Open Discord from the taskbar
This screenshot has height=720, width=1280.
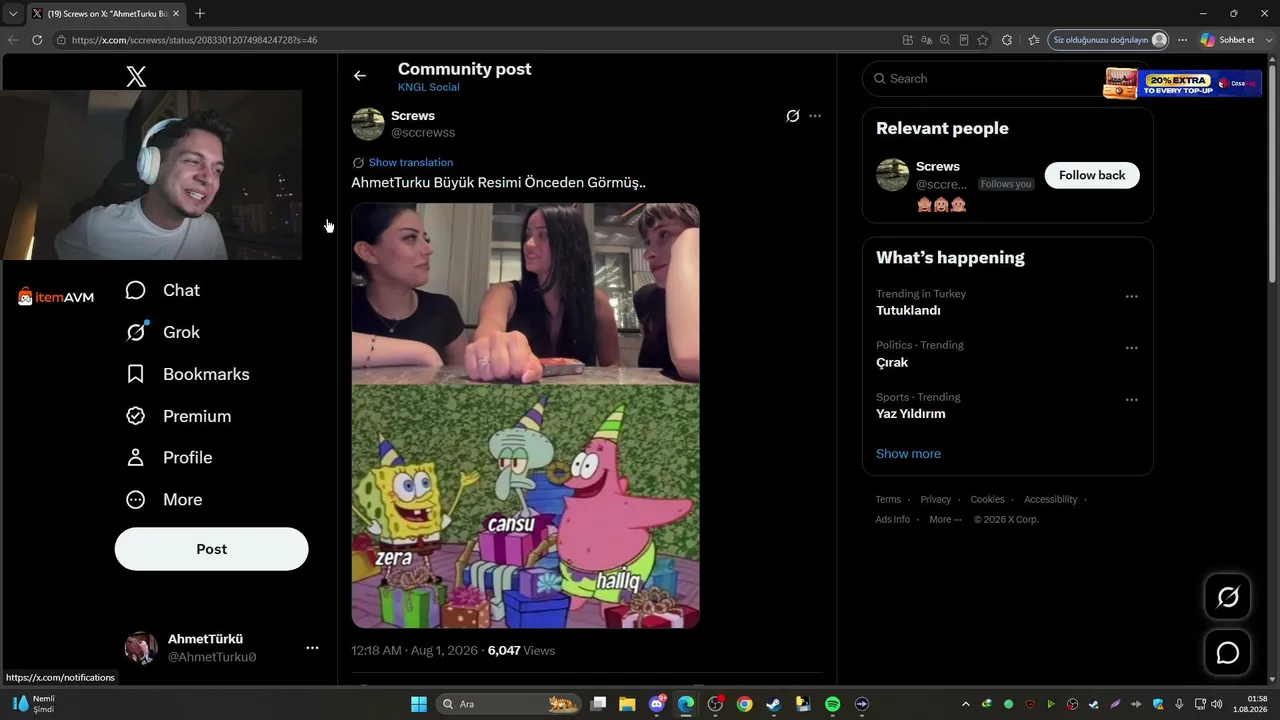[657, 704]
